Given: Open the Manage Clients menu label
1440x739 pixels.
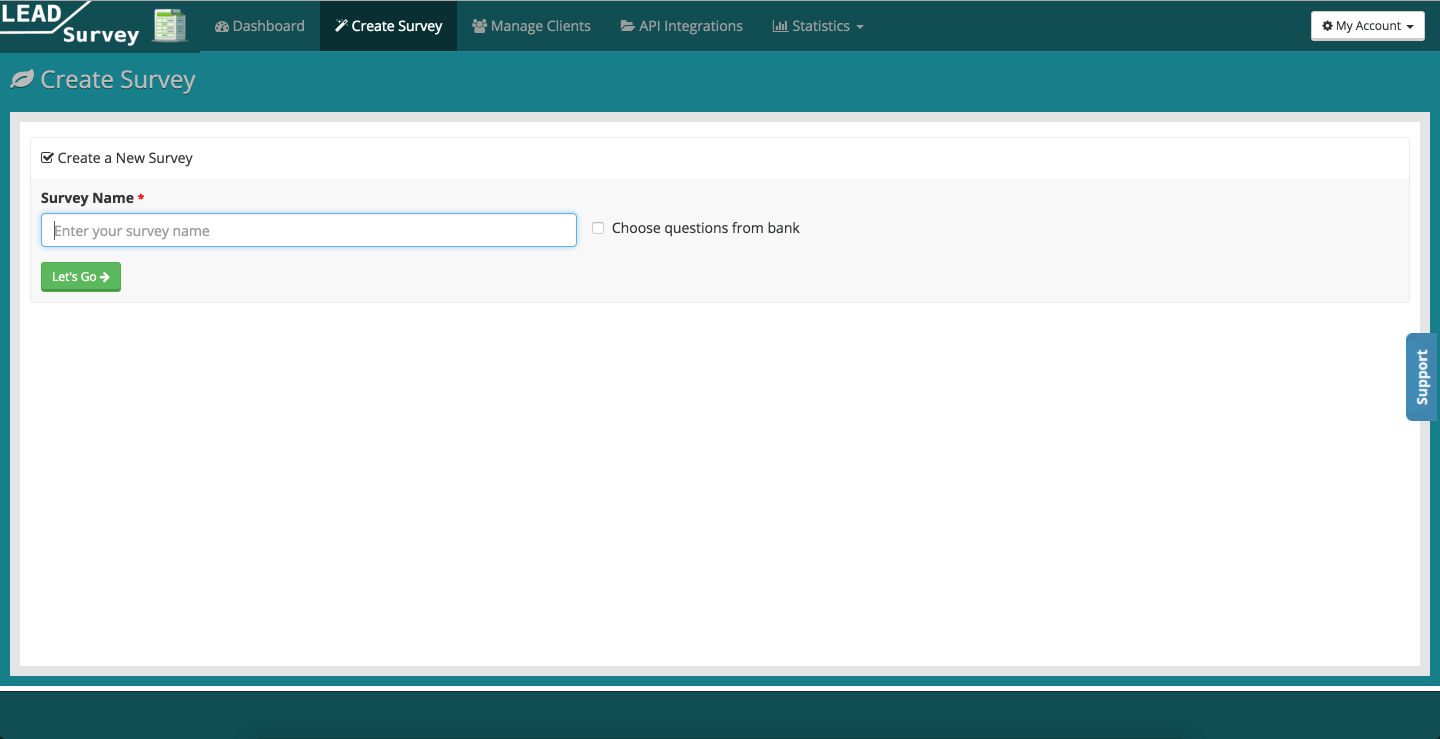Looking at the screenshot, I should pos(540,26).
